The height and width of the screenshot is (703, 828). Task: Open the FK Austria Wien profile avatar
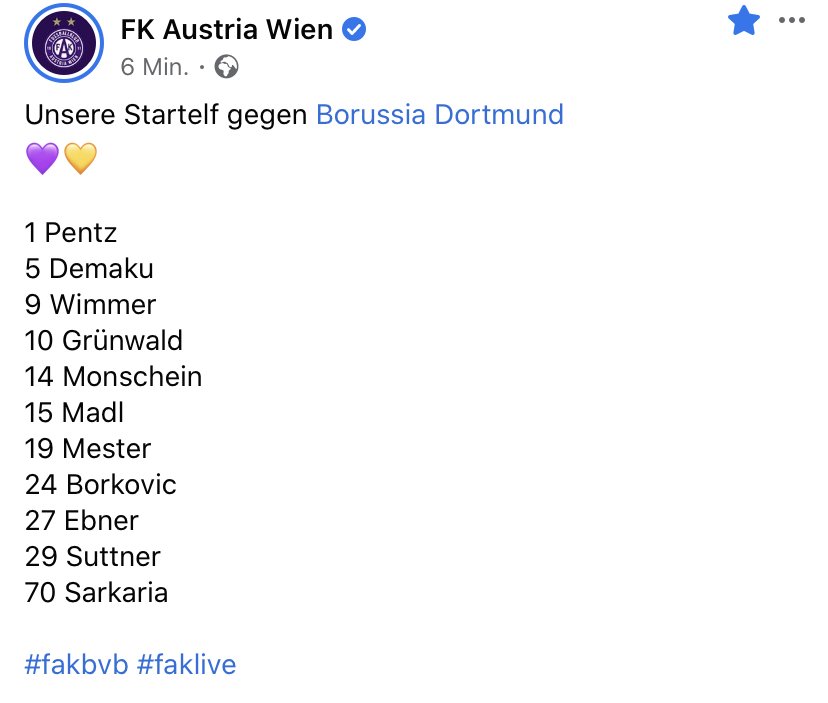pos(64,43)
